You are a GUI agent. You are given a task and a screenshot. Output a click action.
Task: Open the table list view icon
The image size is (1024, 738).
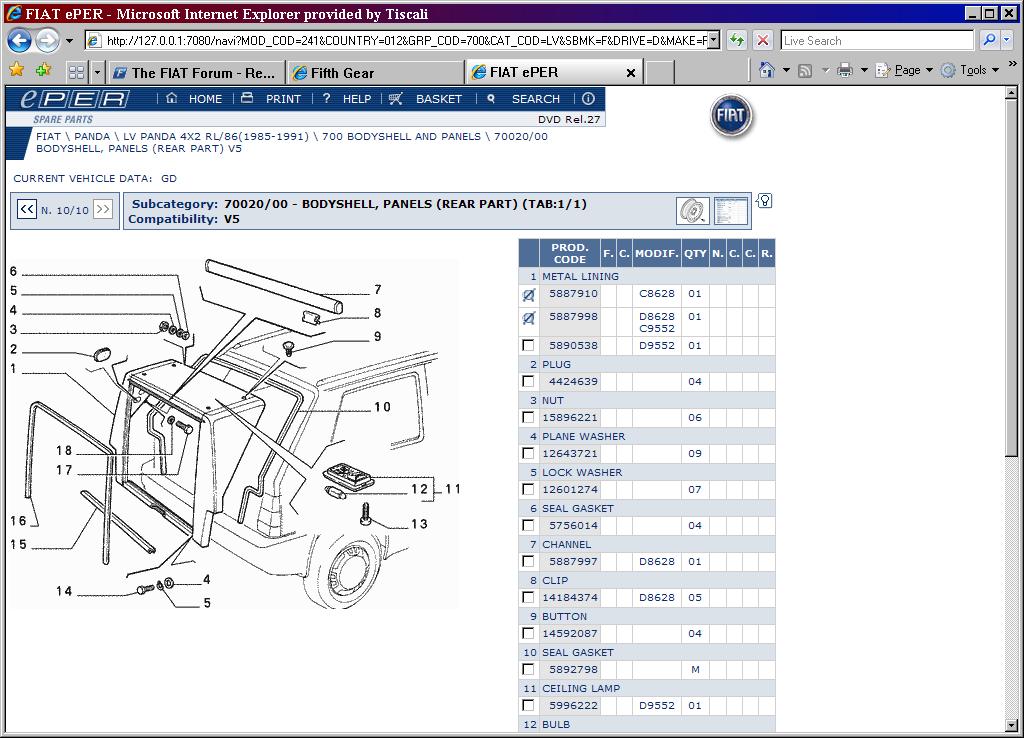[731, 211]
